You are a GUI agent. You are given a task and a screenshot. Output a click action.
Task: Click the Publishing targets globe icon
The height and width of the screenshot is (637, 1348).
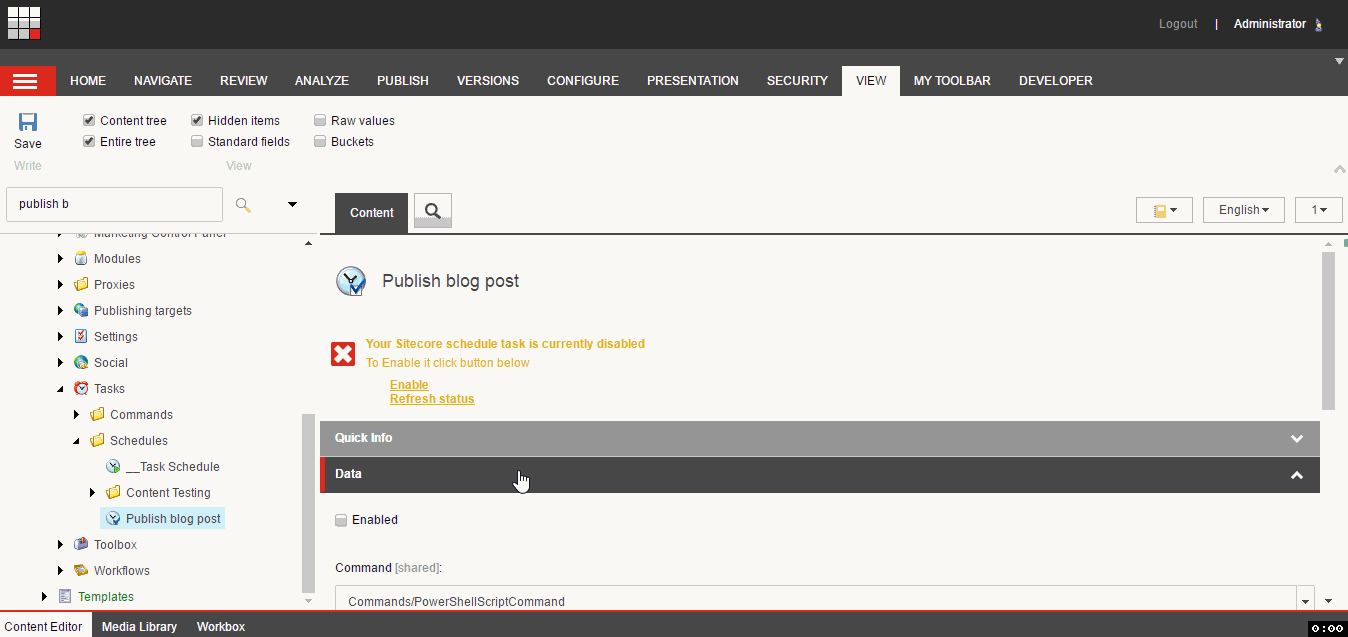(81, 311)
